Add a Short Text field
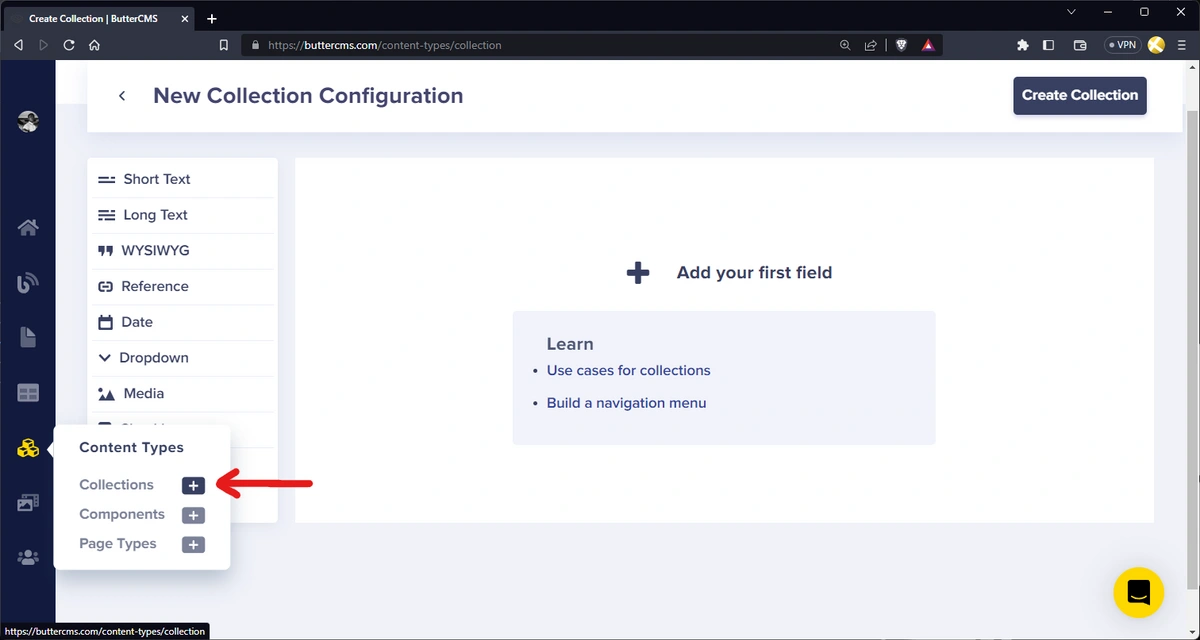The width and height of the screenshot is (1200, 640). tap(182, 179)
